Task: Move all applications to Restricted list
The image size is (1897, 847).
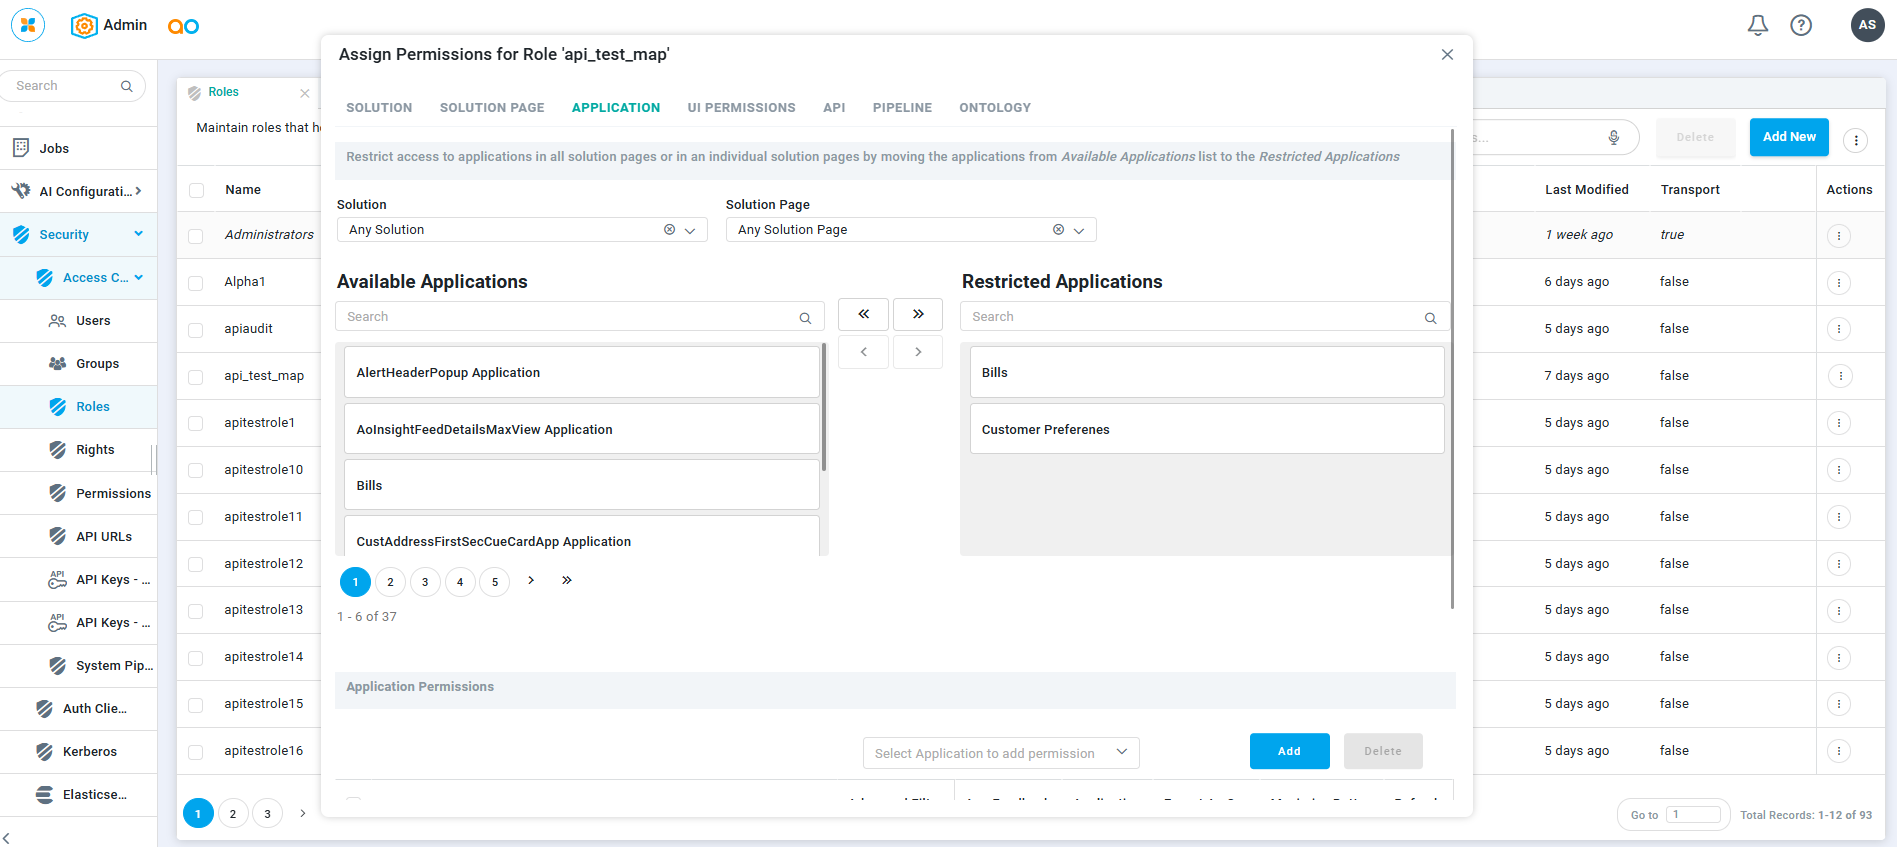Action: (918, 314)
